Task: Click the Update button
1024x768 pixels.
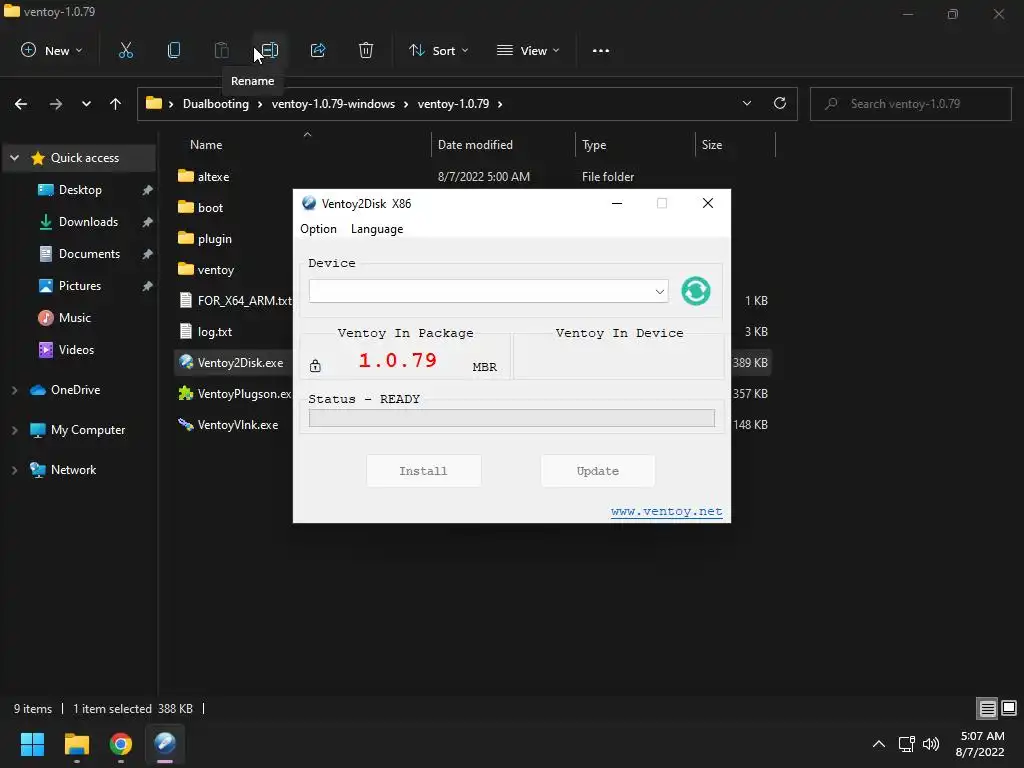Action: point(598,471)
